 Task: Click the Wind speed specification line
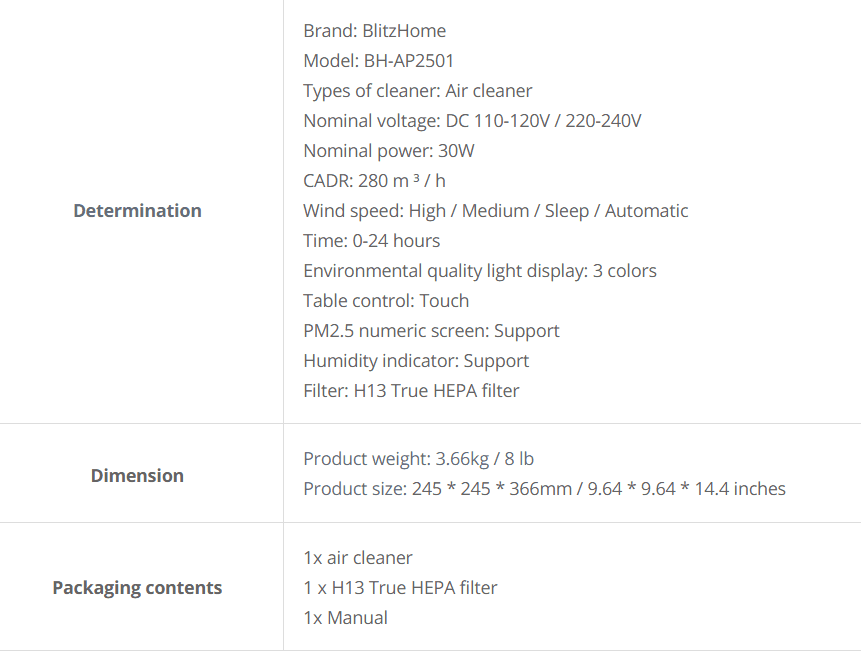tap(496, 211)
